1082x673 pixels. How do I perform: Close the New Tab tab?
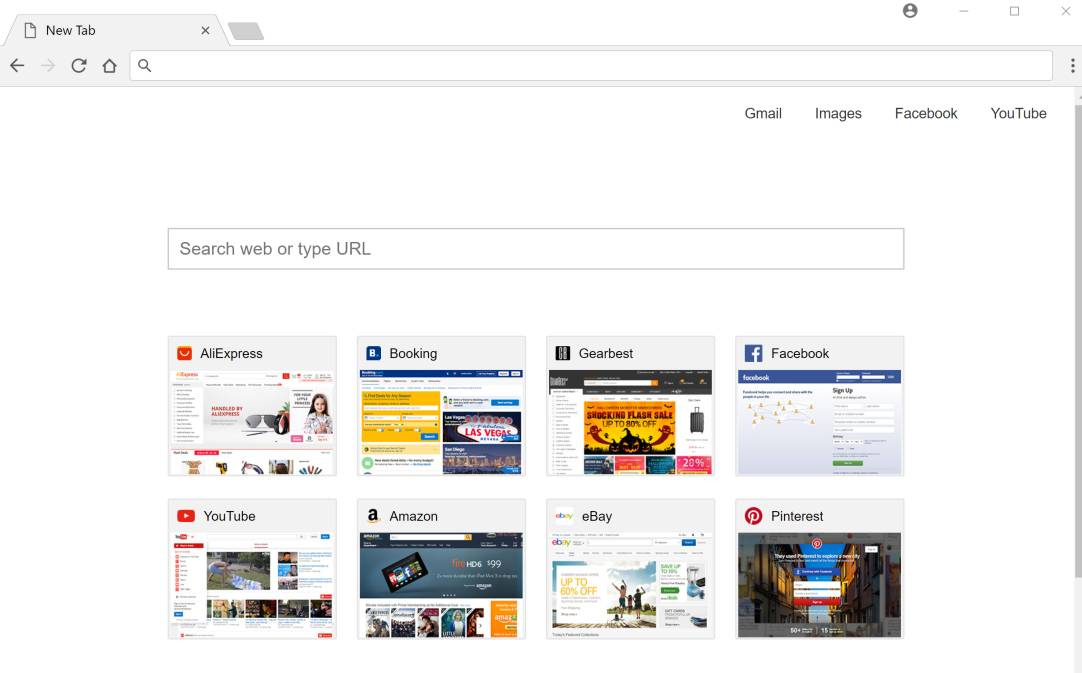tap(205, 30)
